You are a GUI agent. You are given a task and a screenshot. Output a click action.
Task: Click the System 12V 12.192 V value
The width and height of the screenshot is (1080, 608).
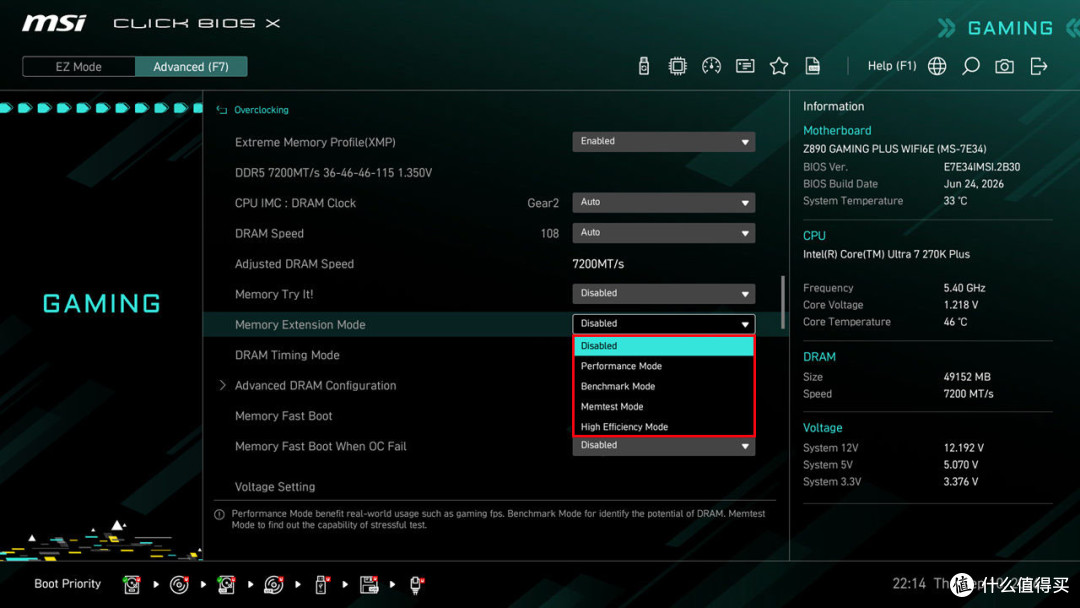[x=963, y=448]
